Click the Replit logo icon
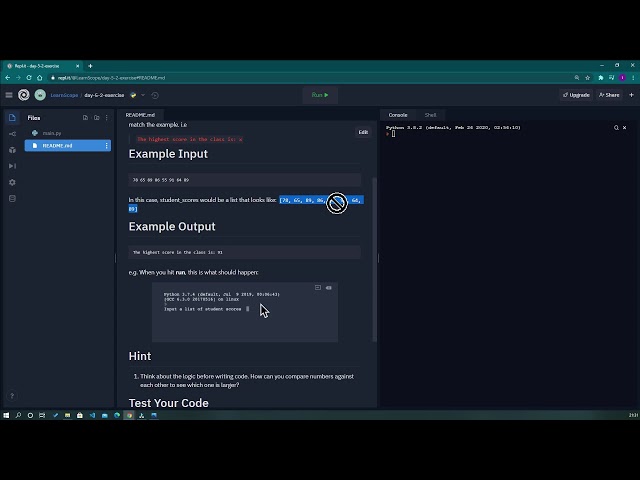 (24, 95)
